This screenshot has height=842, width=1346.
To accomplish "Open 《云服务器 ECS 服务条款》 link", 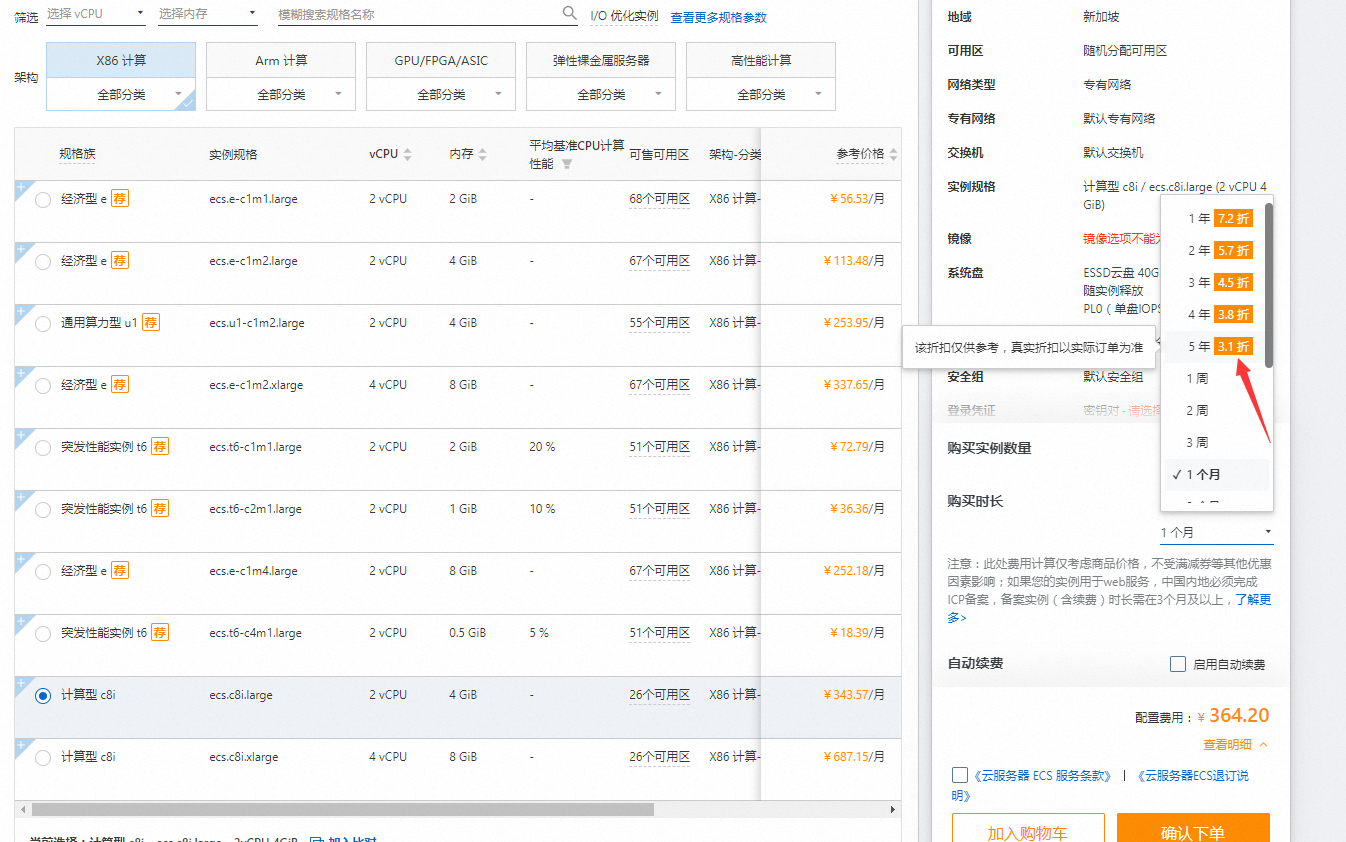I will point(1042,775).
